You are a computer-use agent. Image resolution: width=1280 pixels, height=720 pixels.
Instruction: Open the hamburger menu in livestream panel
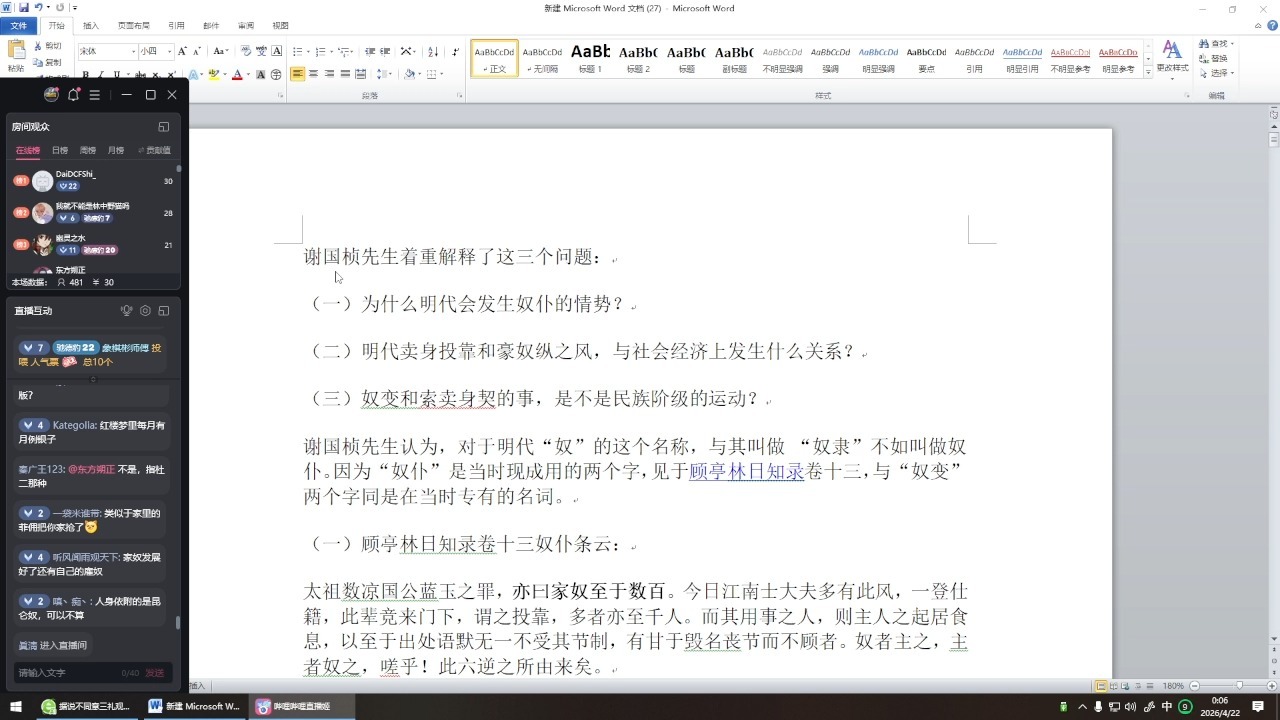click(94, 95)
